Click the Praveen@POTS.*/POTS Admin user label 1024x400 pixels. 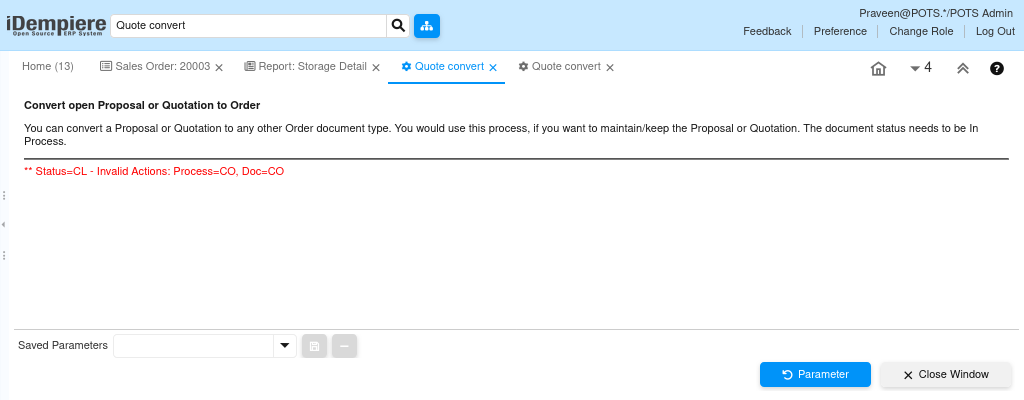click(937, 13)
